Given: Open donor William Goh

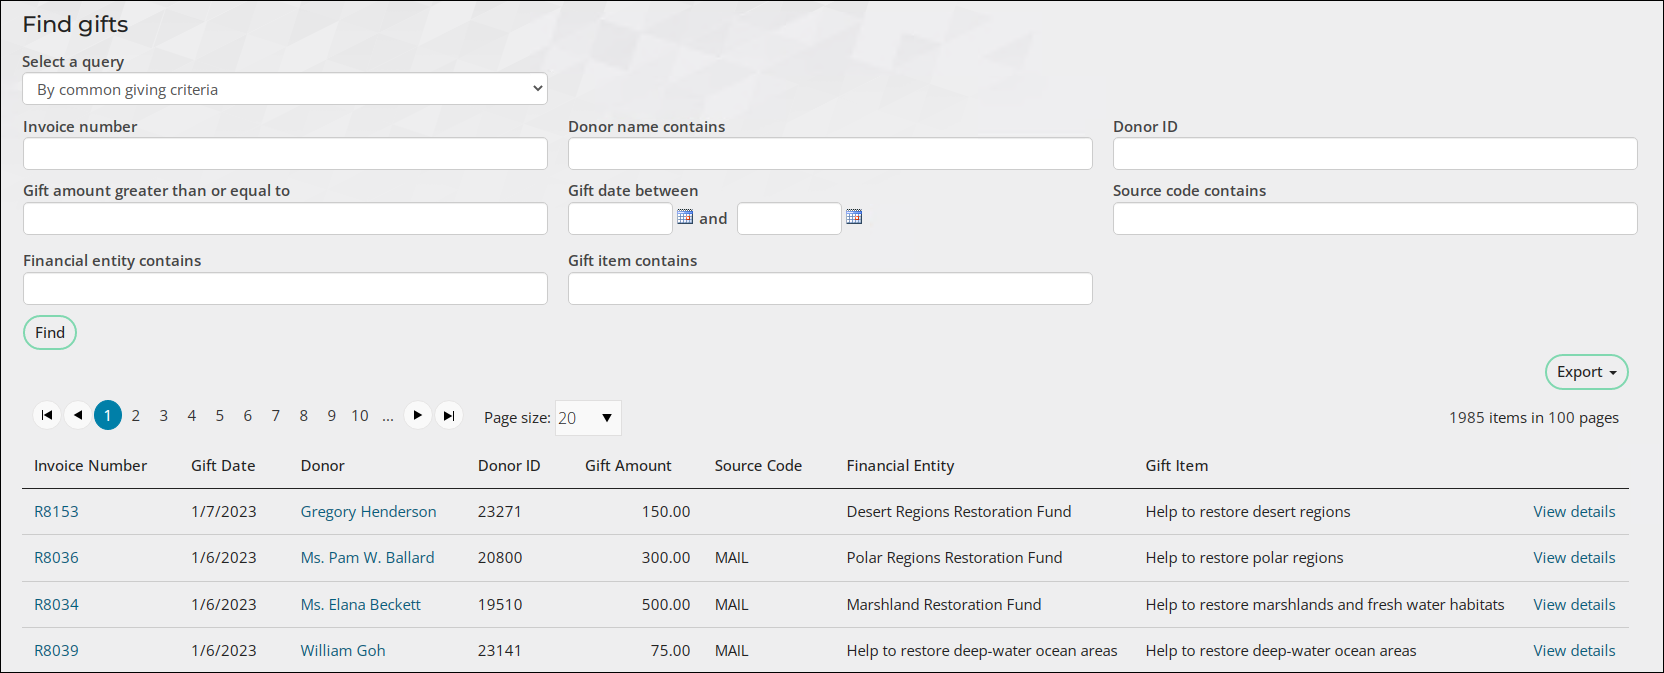Looking at the screenshot, I should 343,651.
